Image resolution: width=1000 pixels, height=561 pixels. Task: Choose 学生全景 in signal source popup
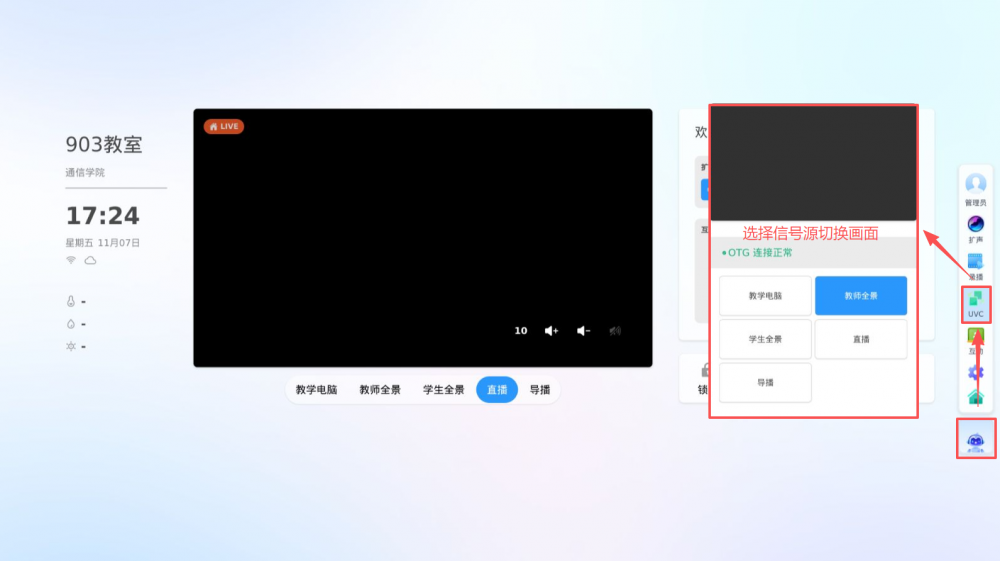(765, 339)
